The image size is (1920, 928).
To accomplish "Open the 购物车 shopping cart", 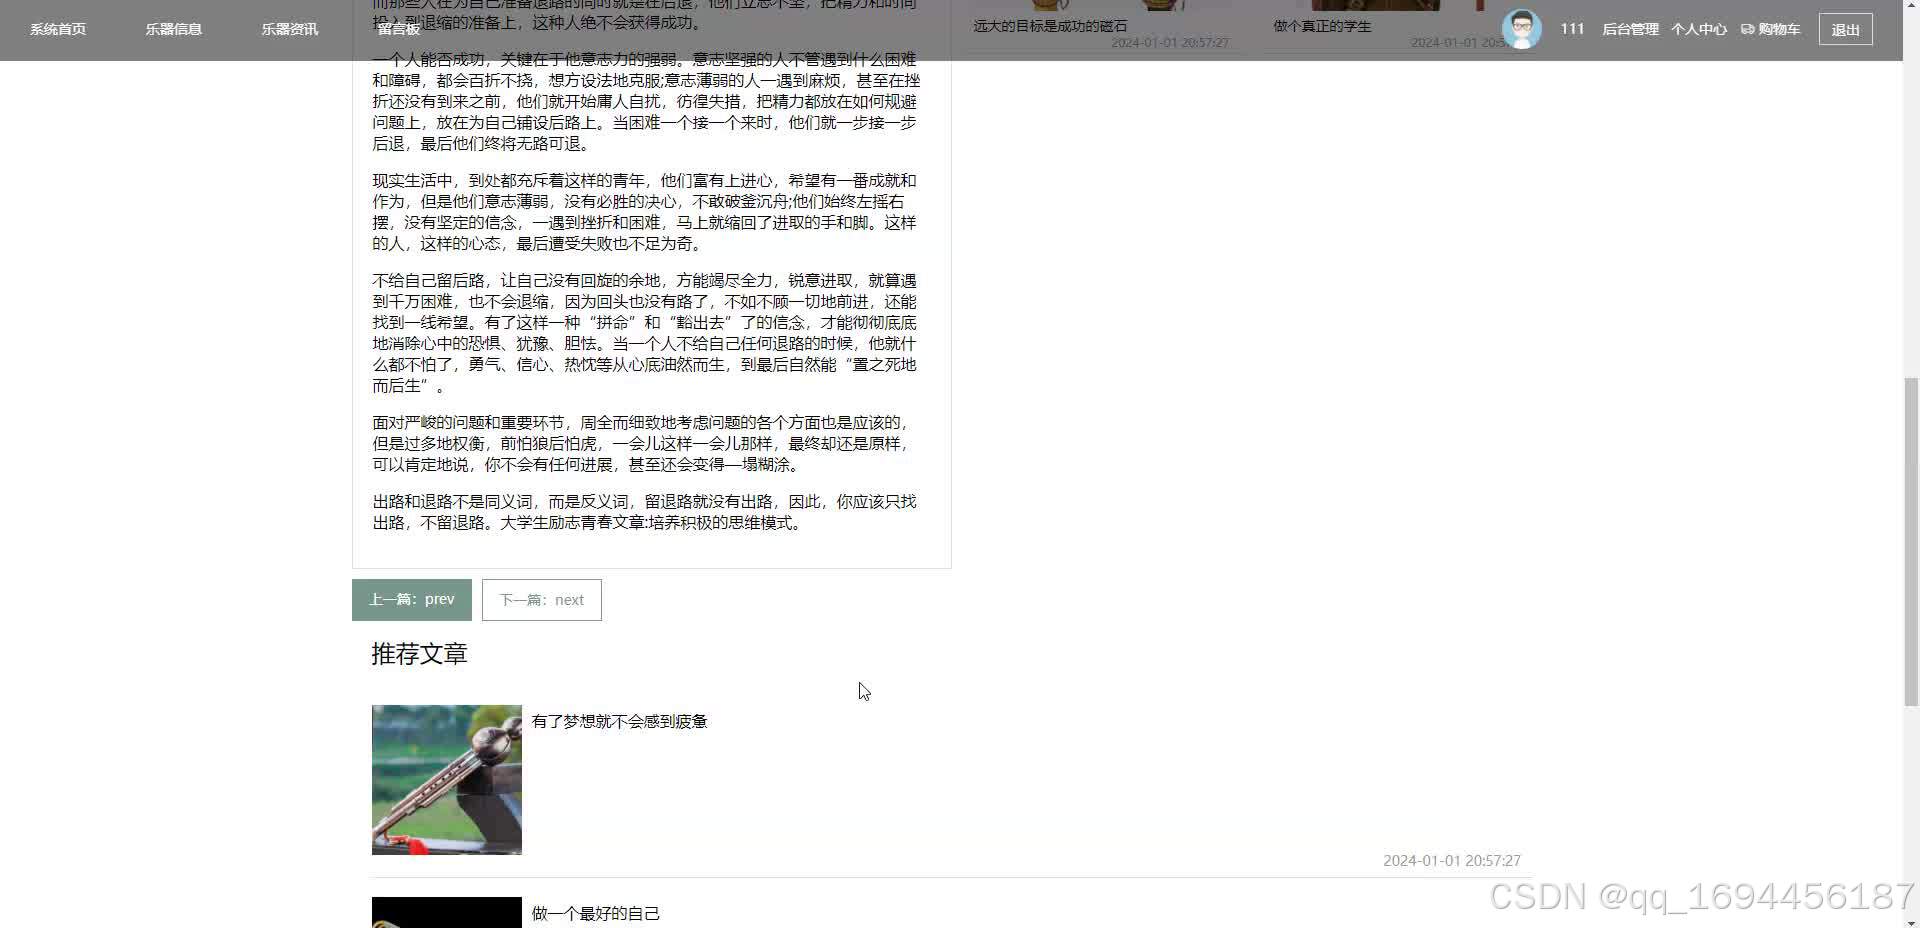I will [1770, 29].
